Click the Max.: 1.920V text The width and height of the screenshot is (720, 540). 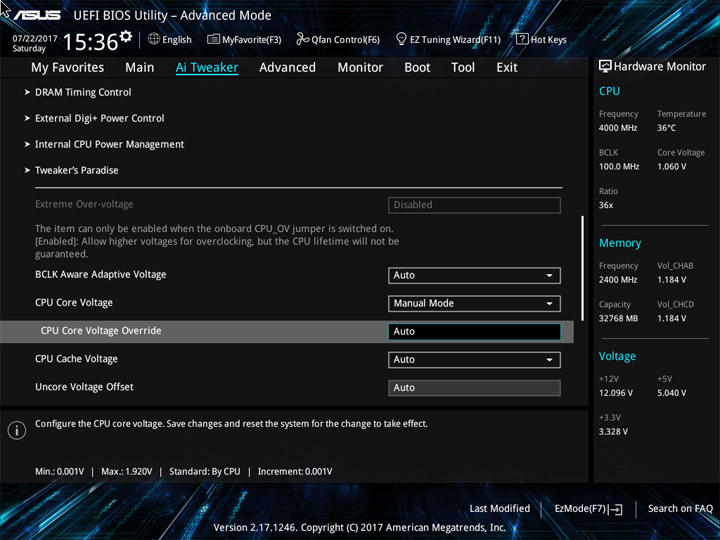coord(127,472)
